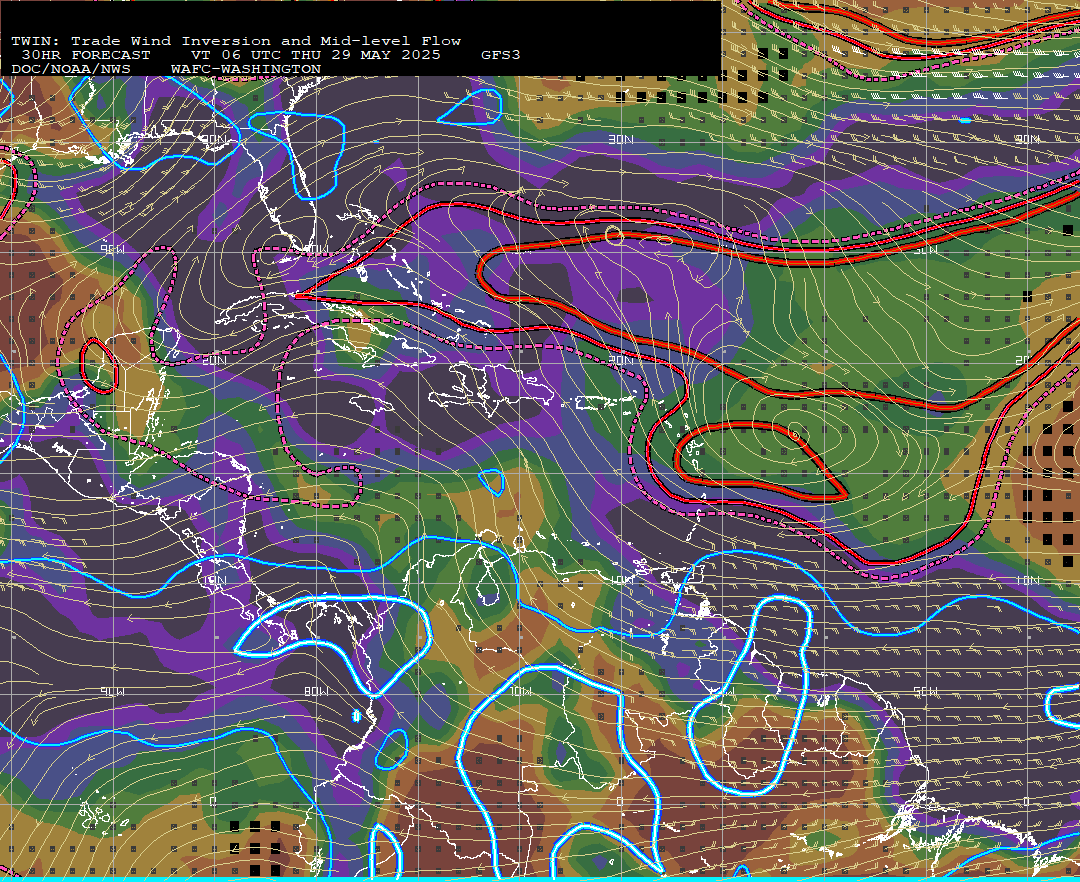
Task: Click the "20N" label beside the Yucatan coast
Action: (214, 360)
